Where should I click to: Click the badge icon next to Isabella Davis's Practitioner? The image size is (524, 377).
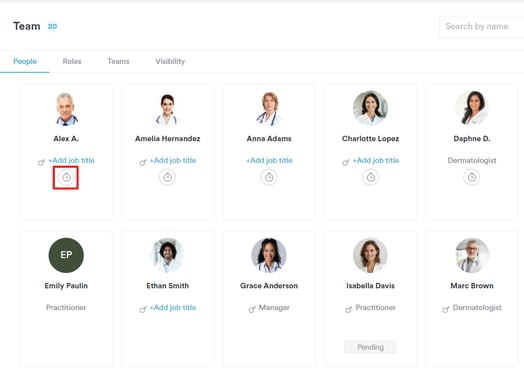click(348, 309)
